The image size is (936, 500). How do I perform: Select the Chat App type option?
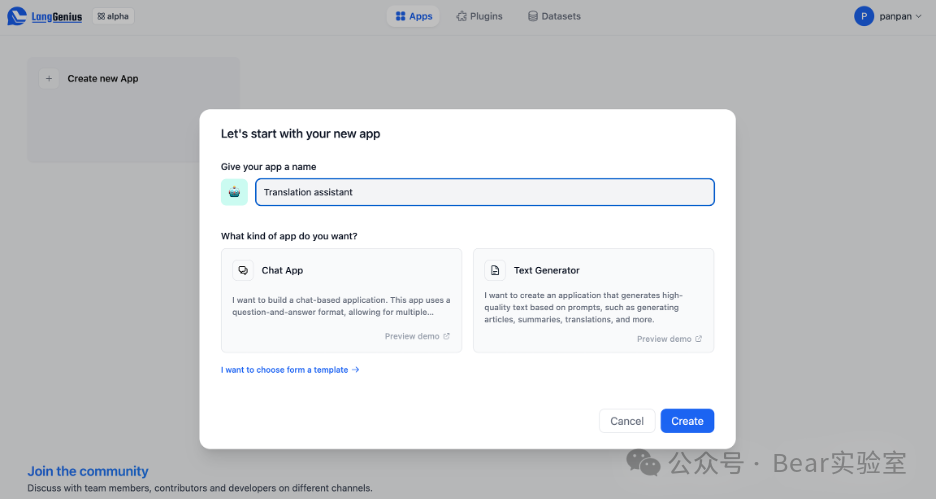click(x=341, y=300)
